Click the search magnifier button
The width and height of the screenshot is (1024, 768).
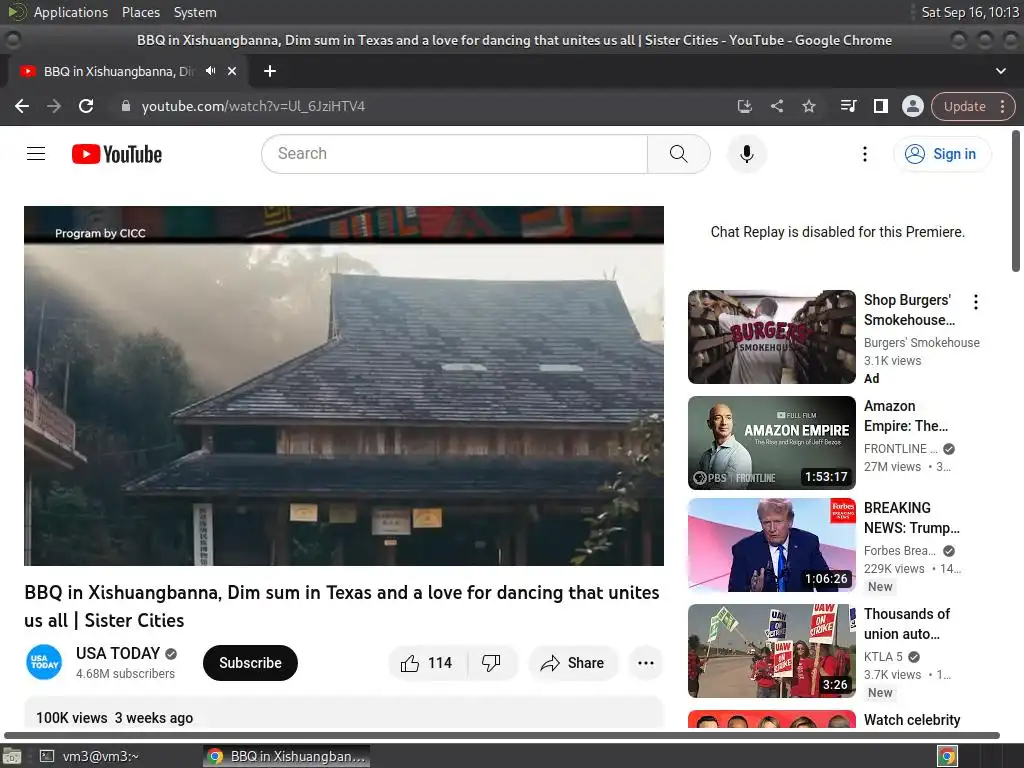679,154
